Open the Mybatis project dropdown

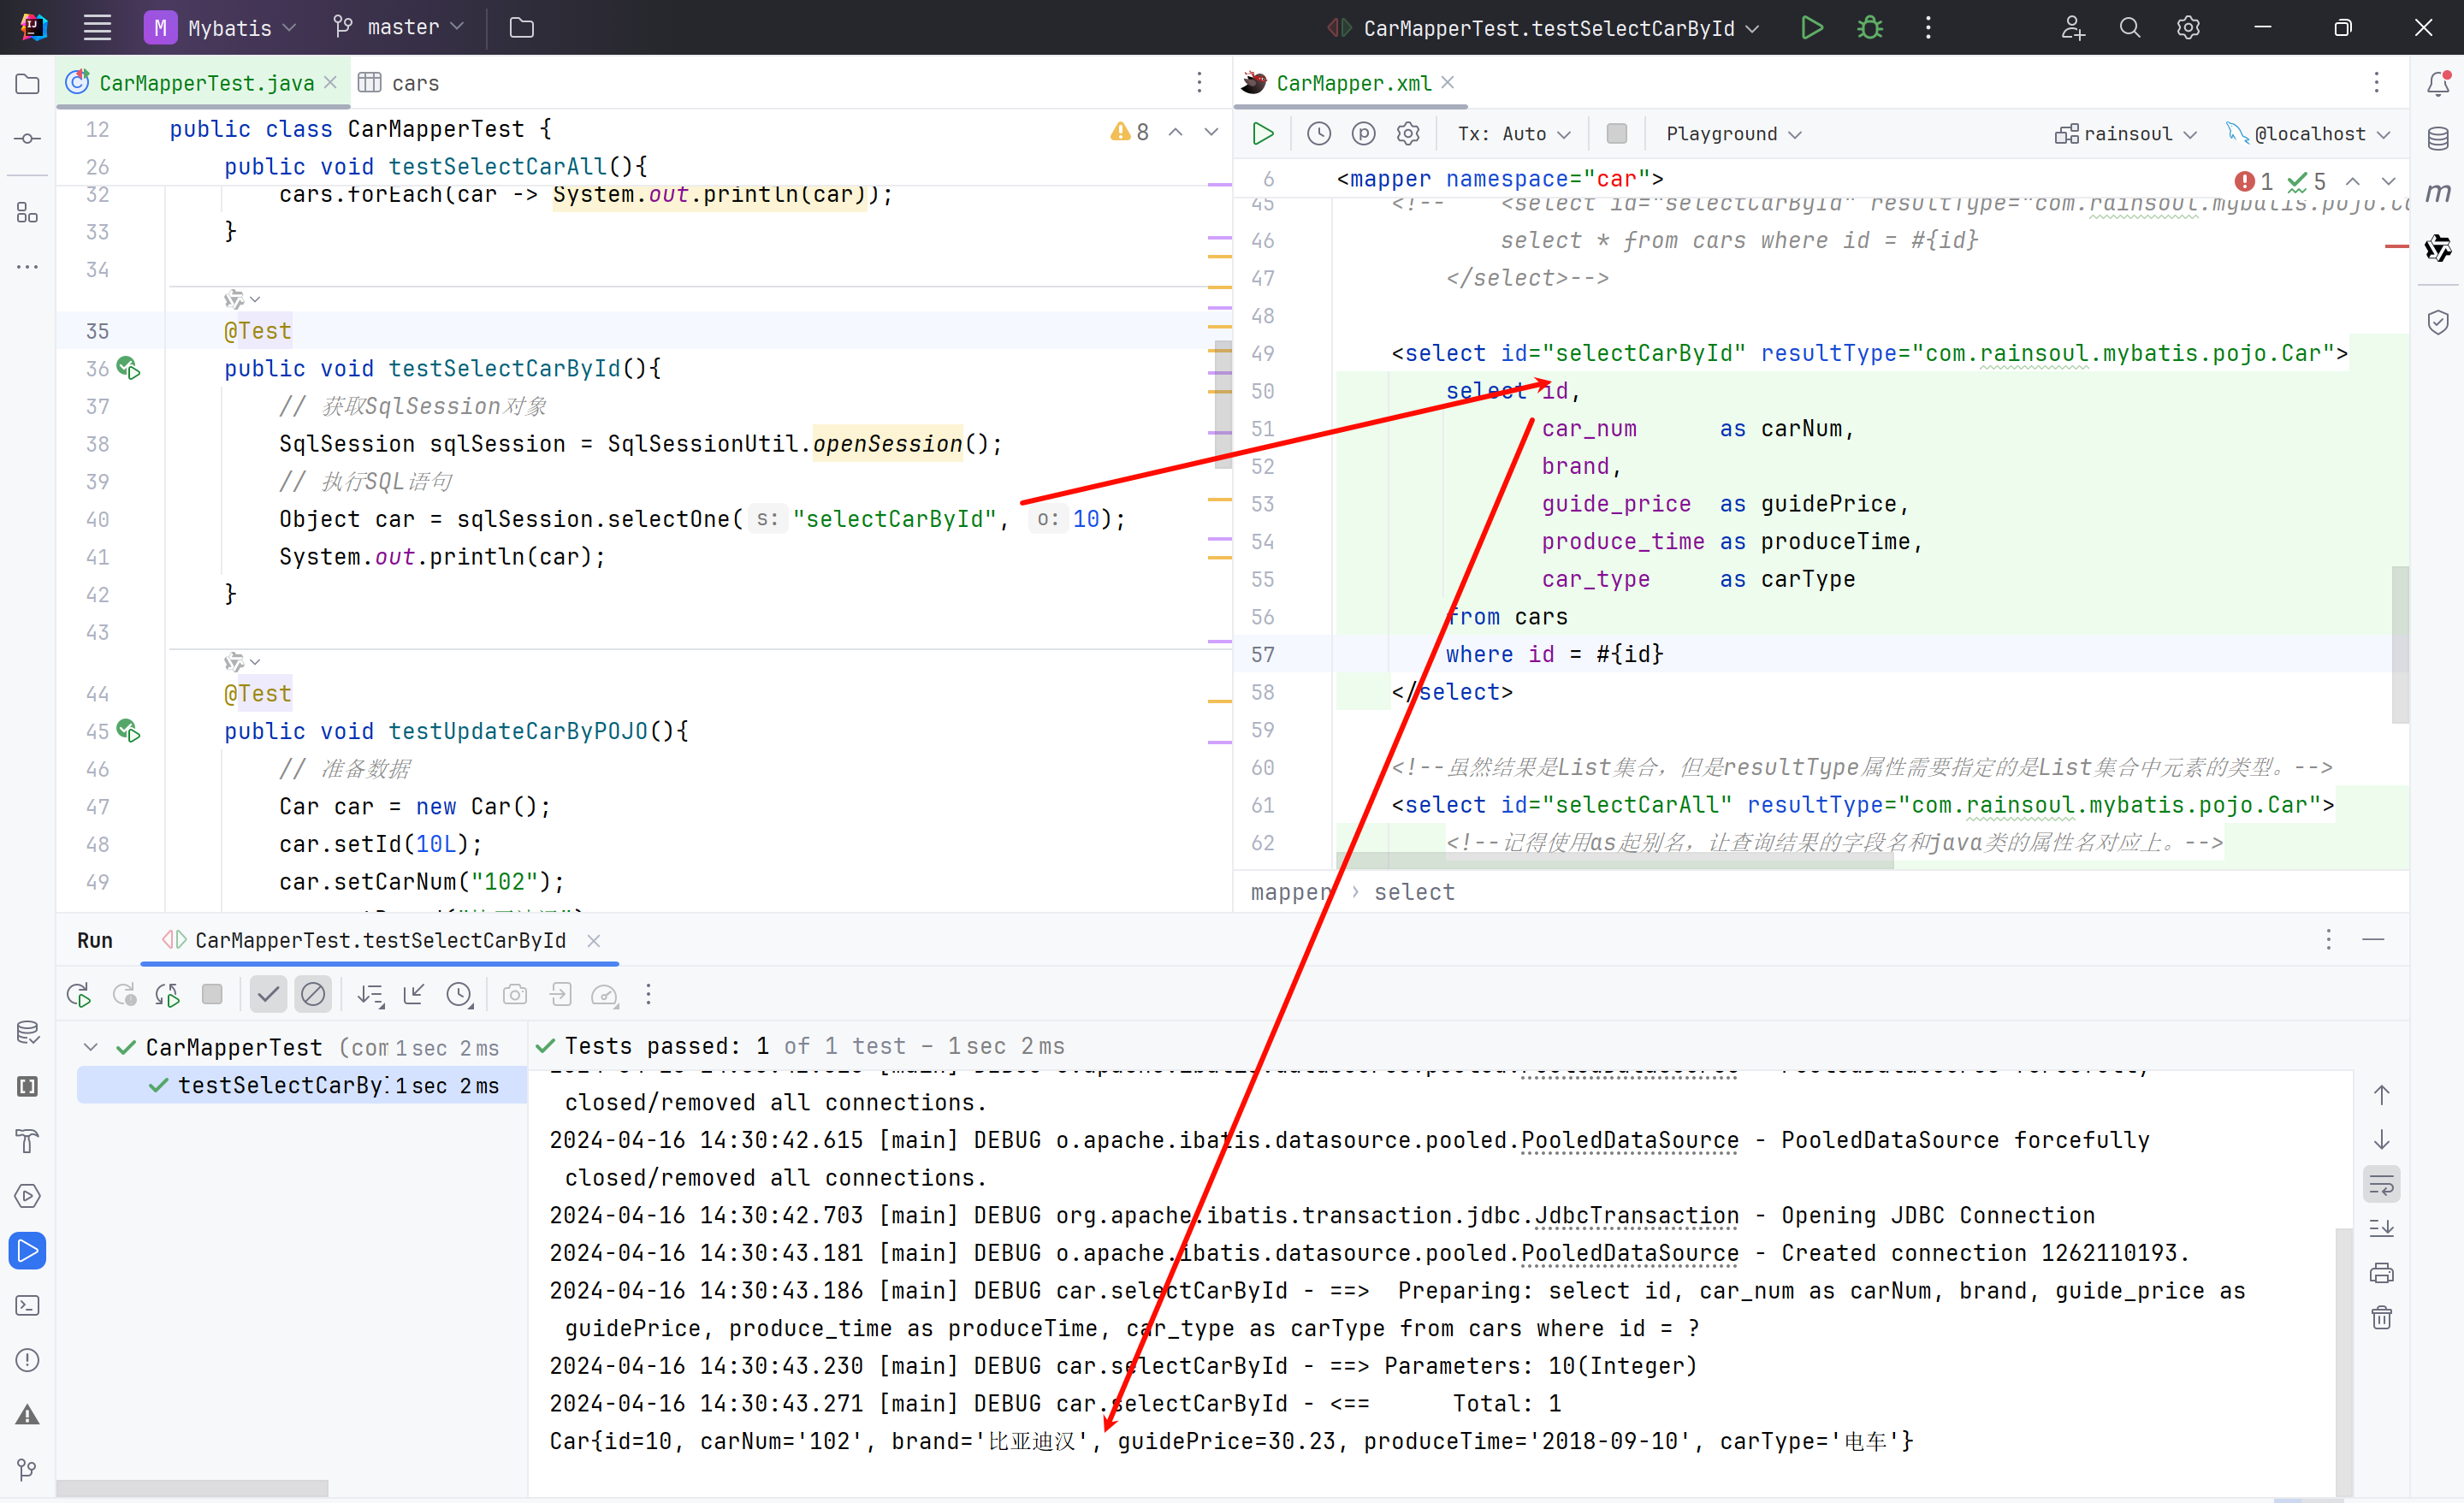coord(220,27)
